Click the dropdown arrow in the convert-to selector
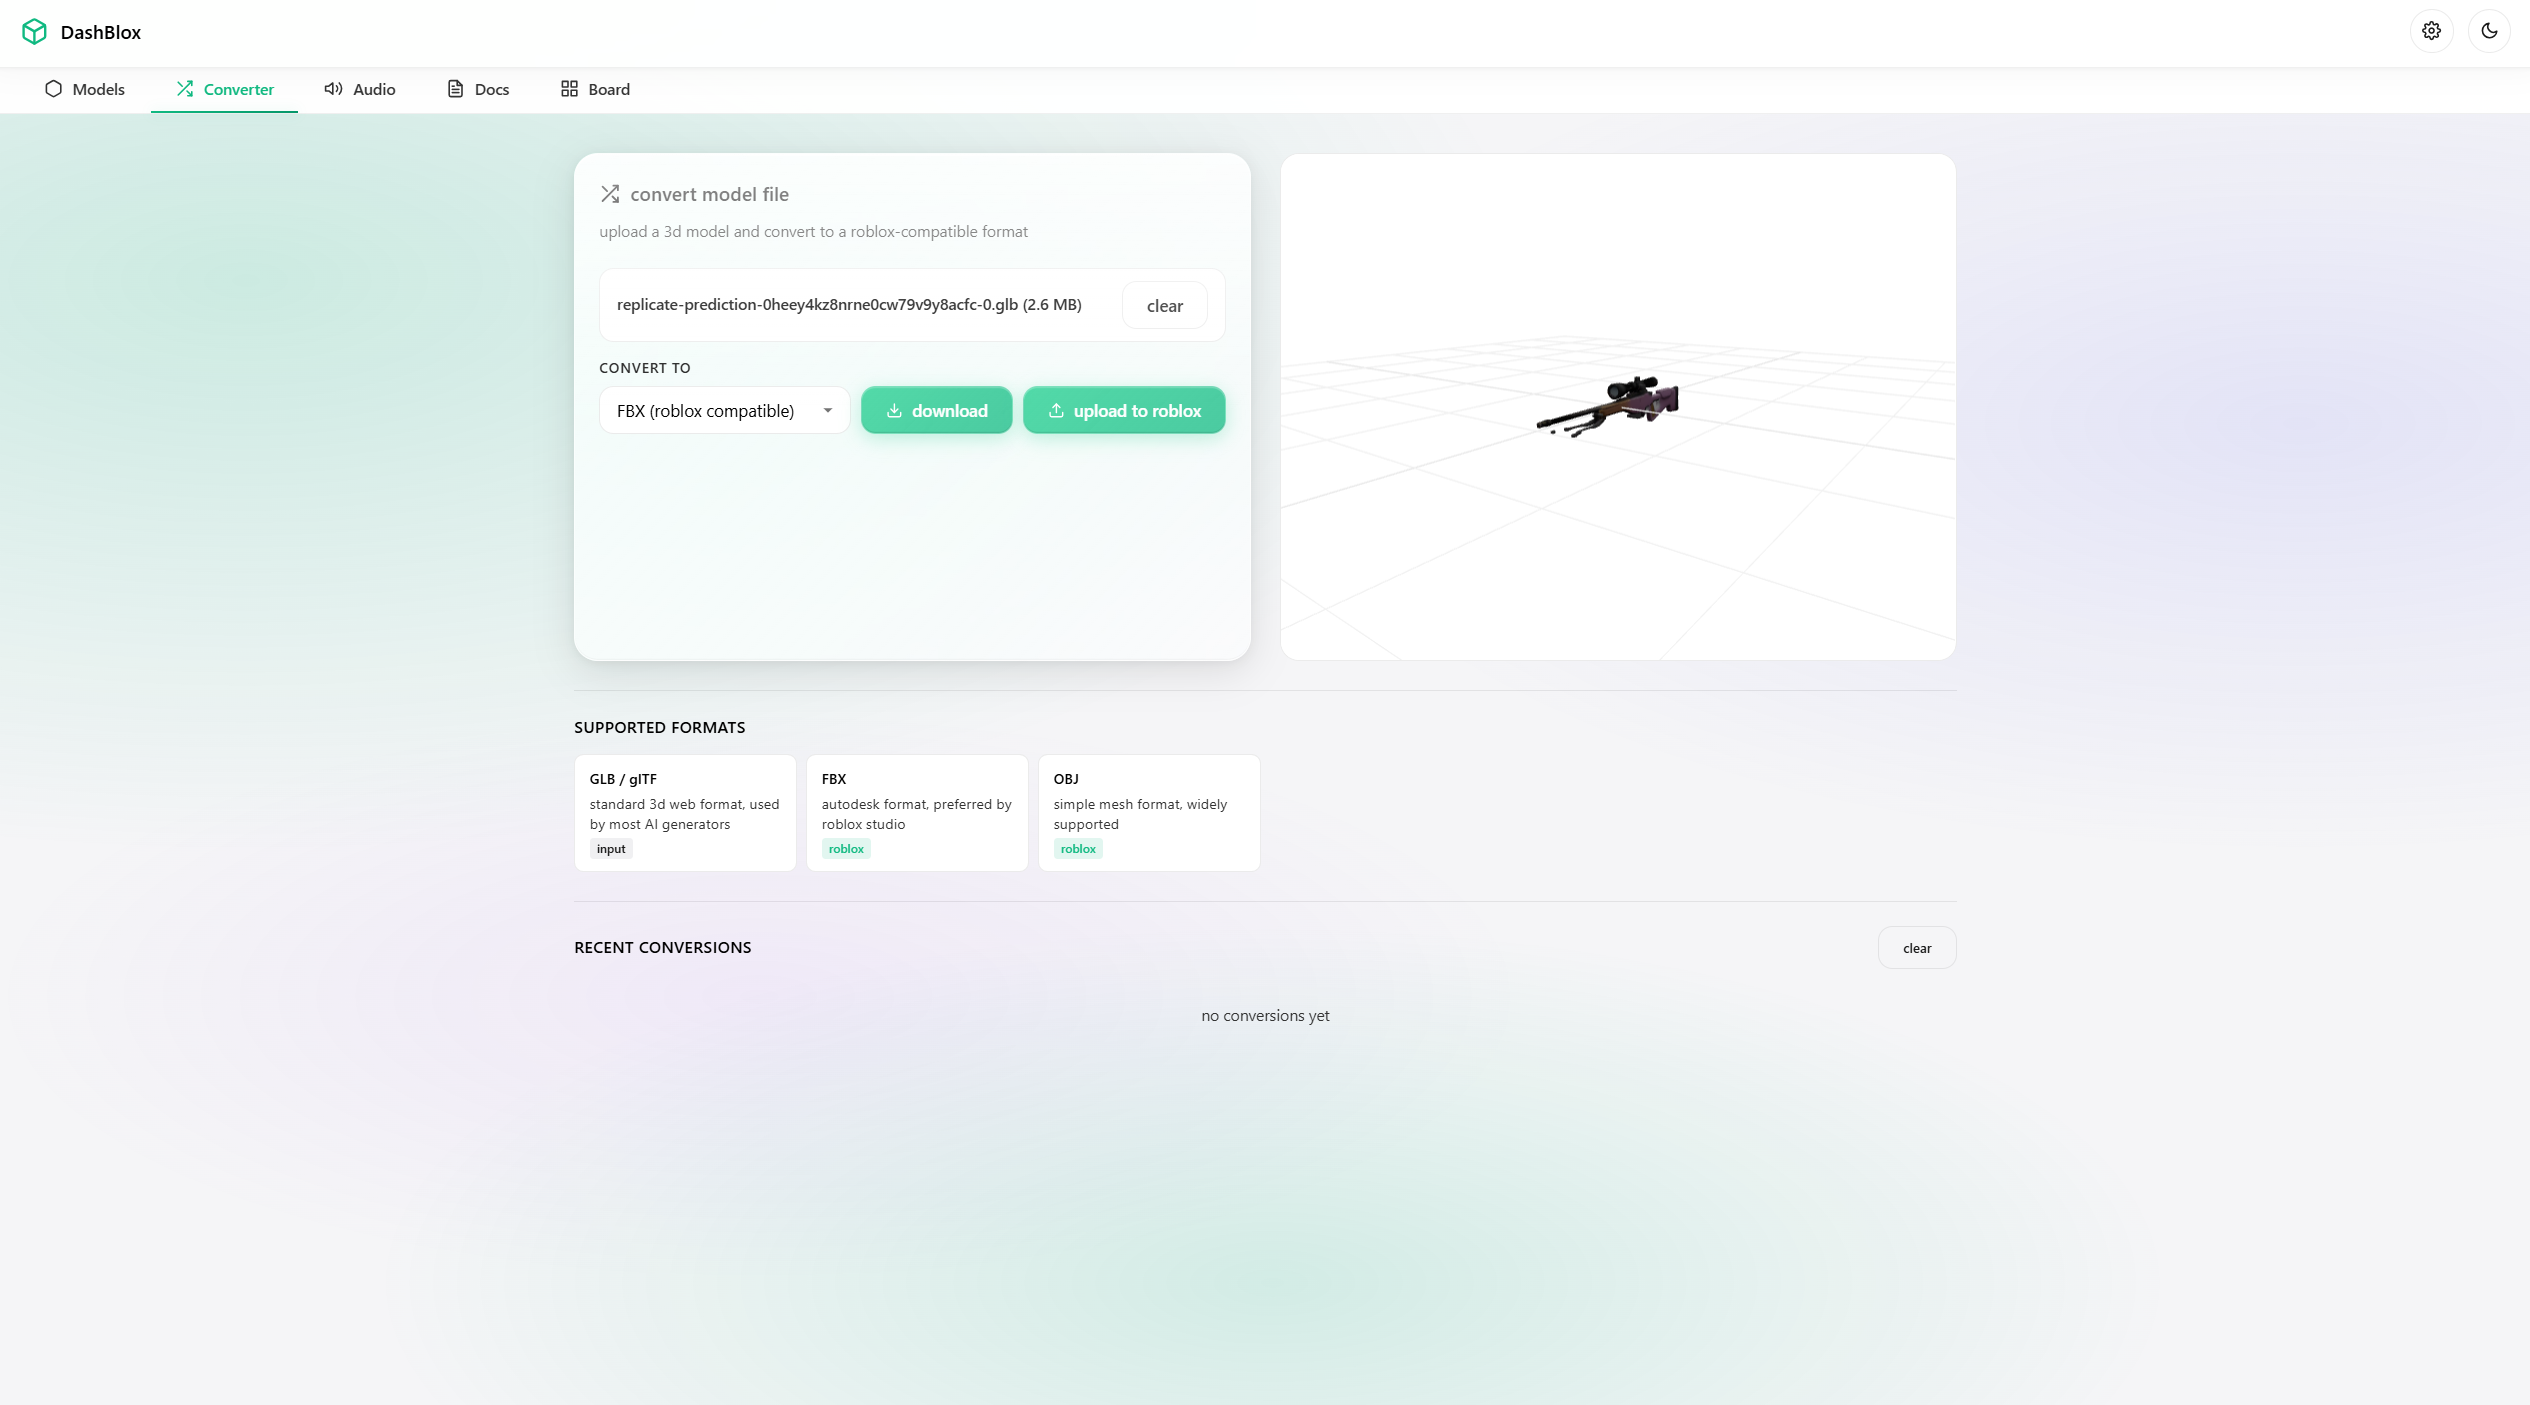This screenshot has height=1405, width=2530. 828,411
